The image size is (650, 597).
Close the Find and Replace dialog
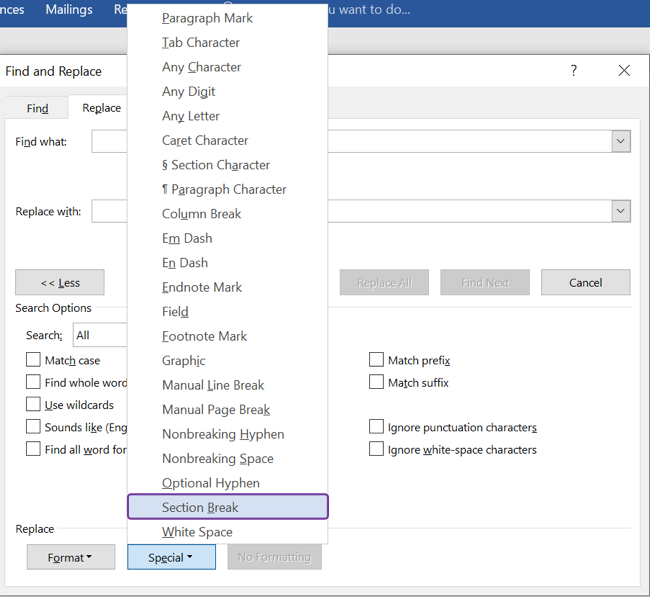click(x=624, y=70)
